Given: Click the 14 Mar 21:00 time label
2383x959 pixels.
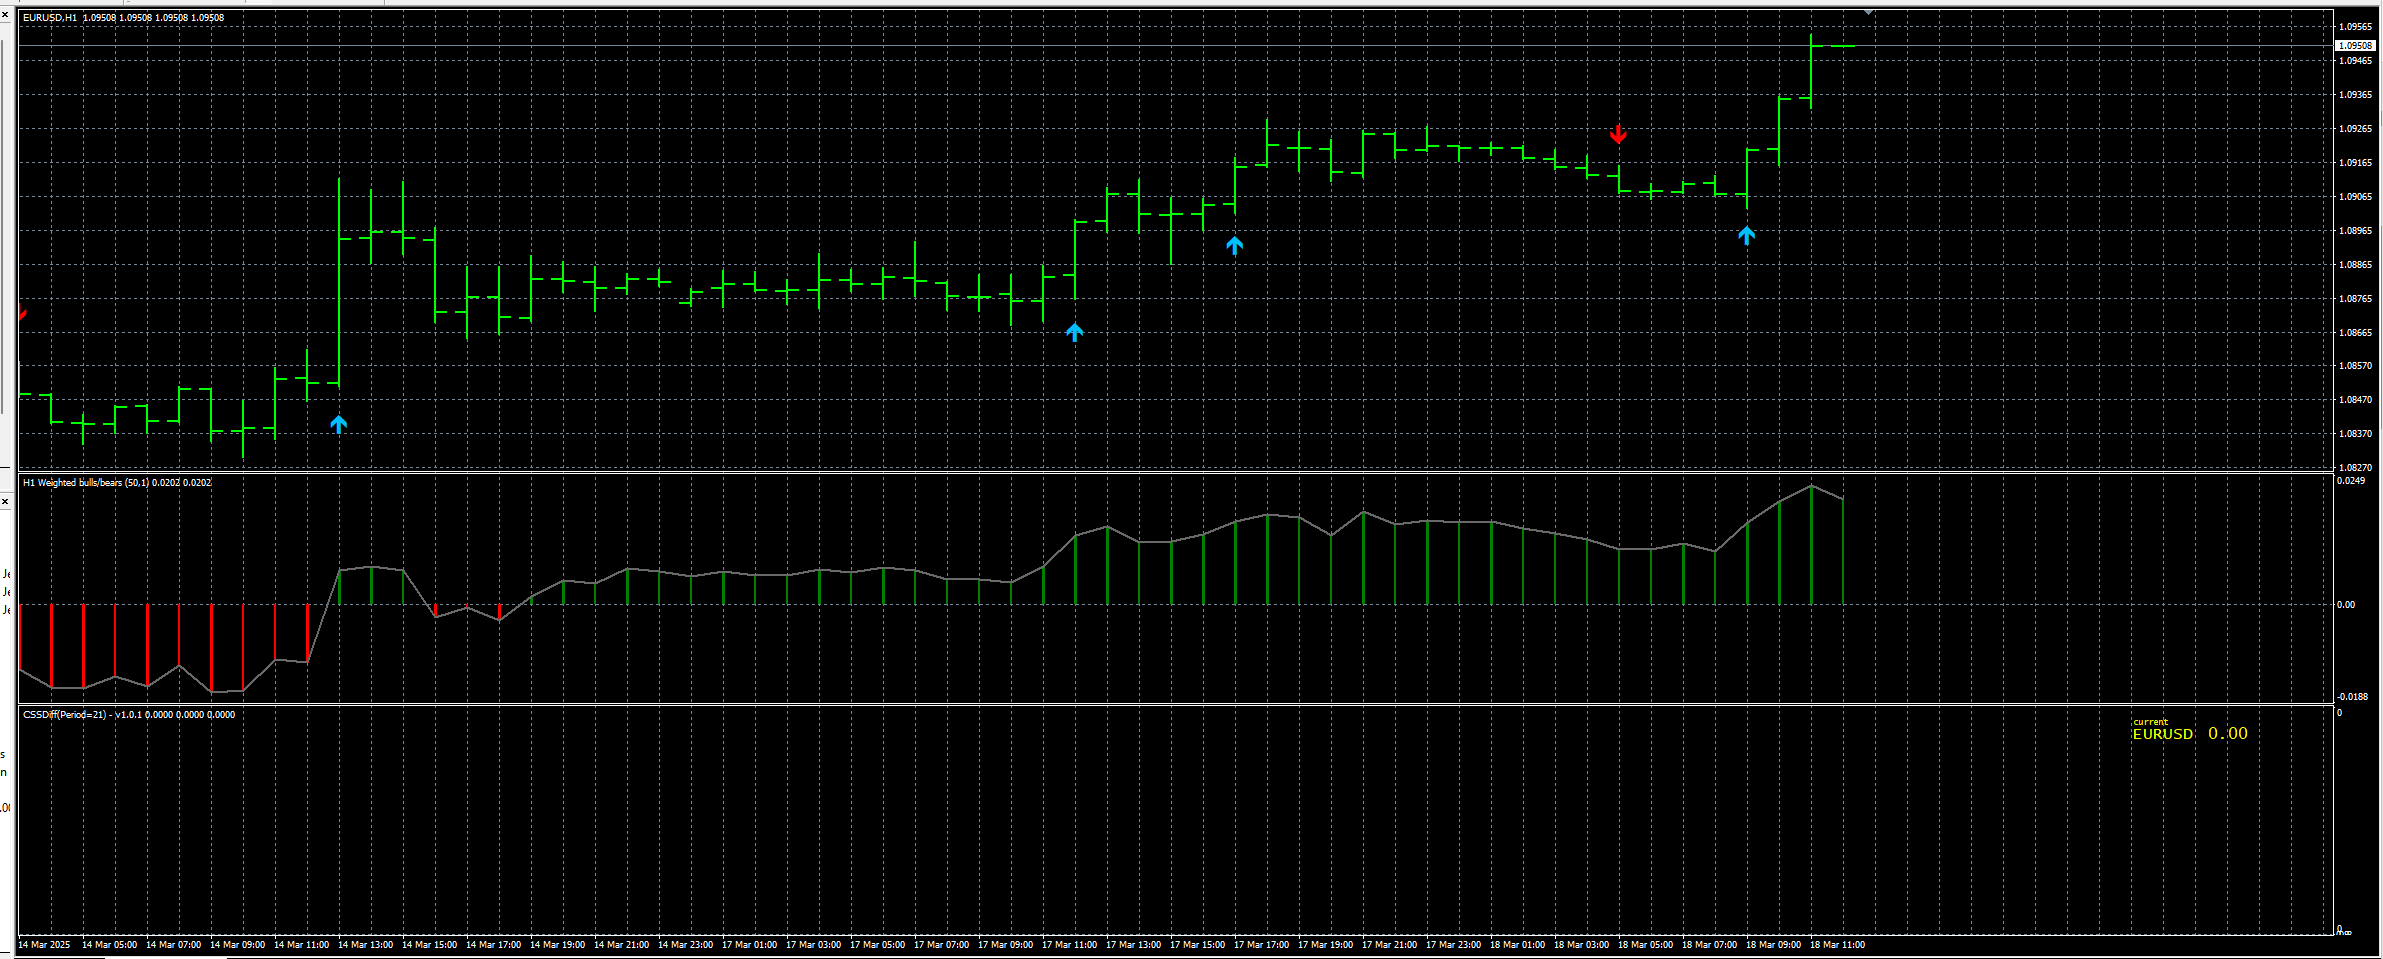Looking at the screenshot, I should pyautogui.click(x=621, y=945).
